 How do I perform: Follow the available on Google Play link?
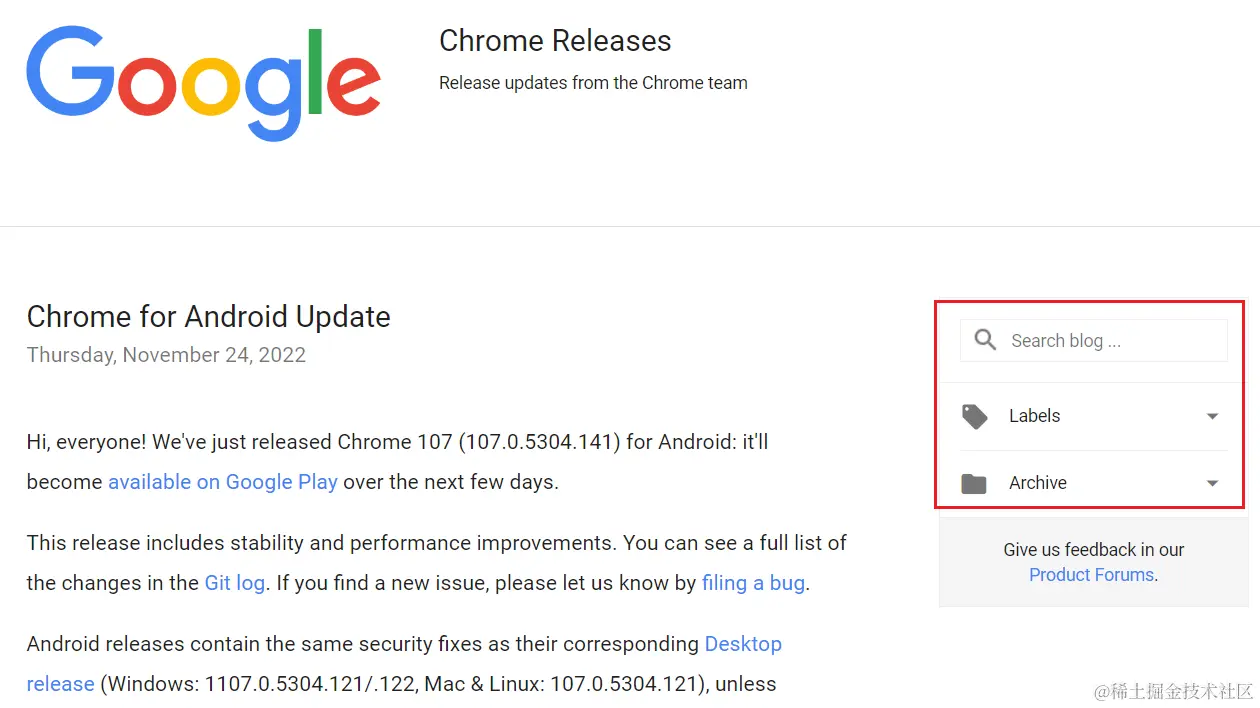(223, 482)
